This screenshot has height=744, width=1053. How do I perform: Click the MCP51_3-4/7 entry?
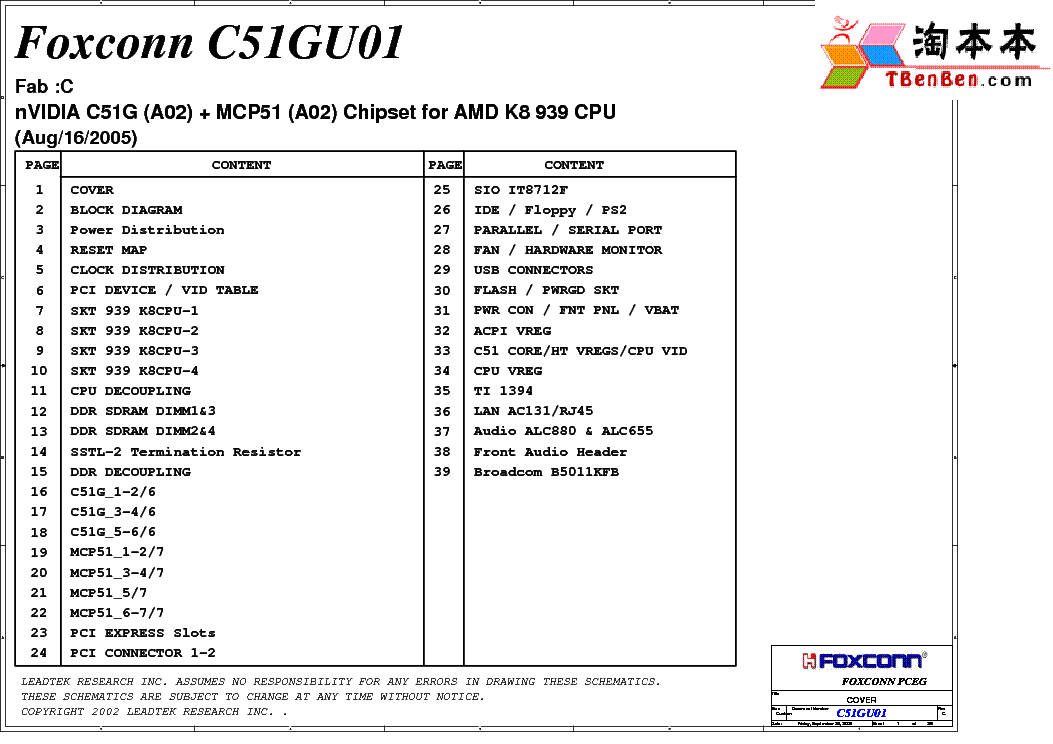(x=117, y=573)
